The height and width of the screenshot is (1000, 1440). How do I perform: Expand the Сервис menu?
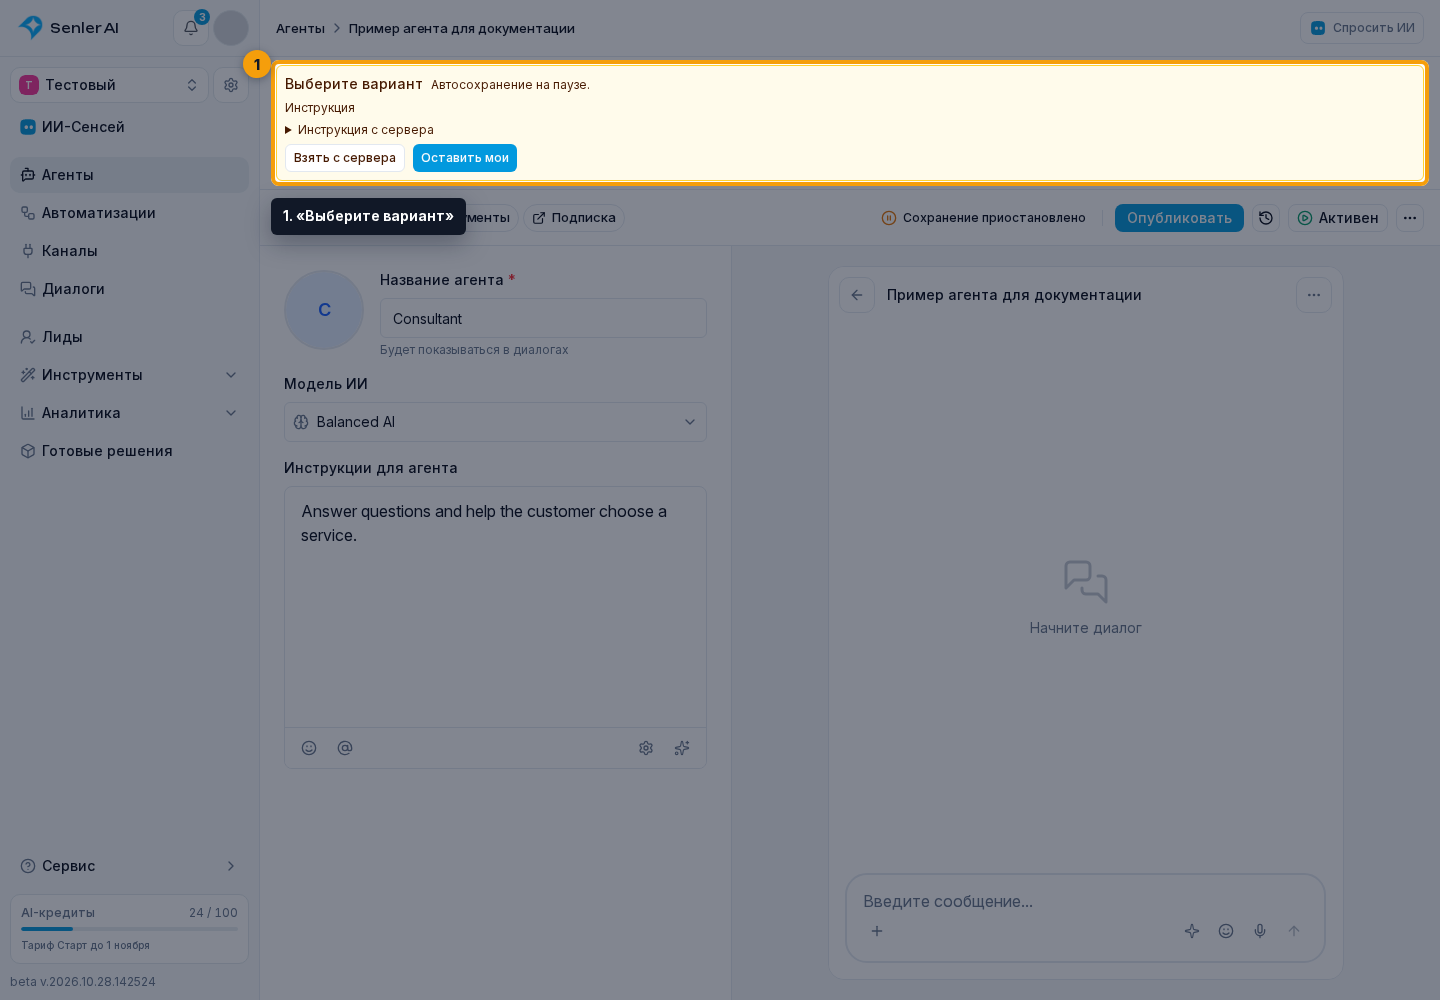[x=129, y=866]
